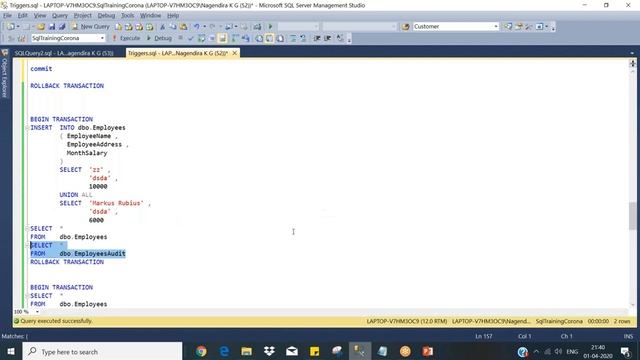
Task: Open File Explorer from the taskbar
Action: [x=247, y=351]
